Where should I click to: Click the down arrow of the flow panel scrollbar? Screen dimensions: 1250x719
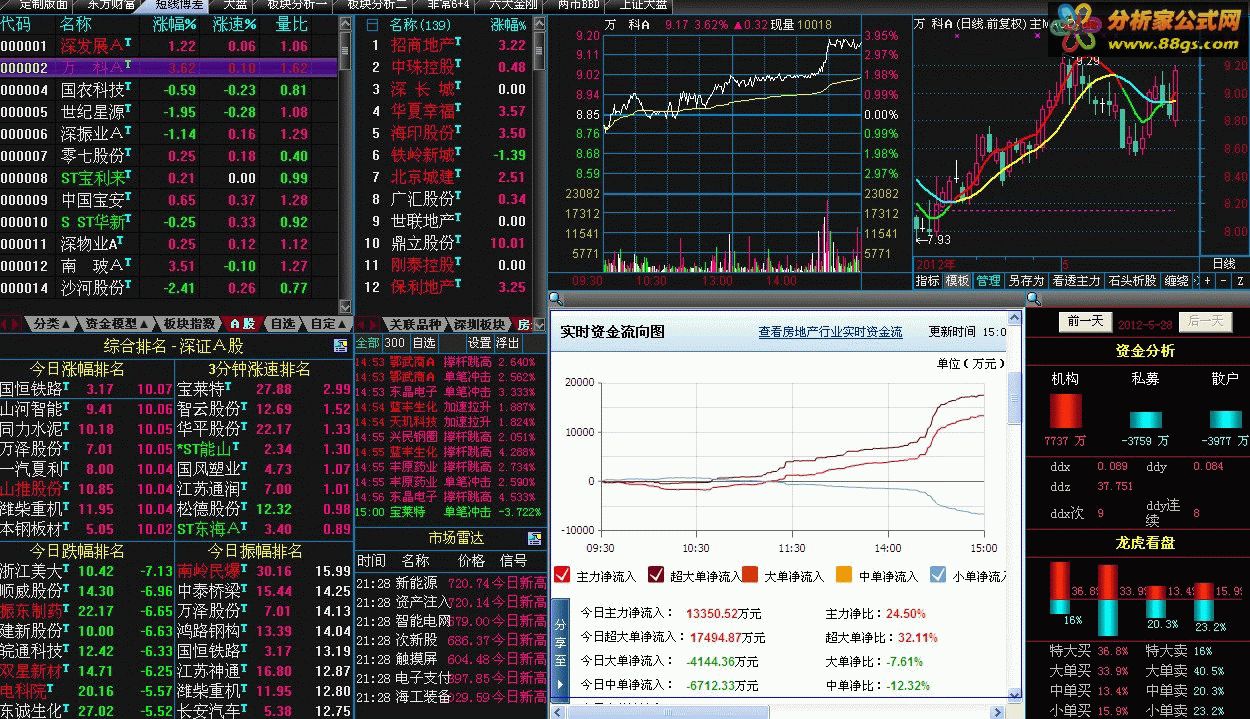pos(1016,694)
